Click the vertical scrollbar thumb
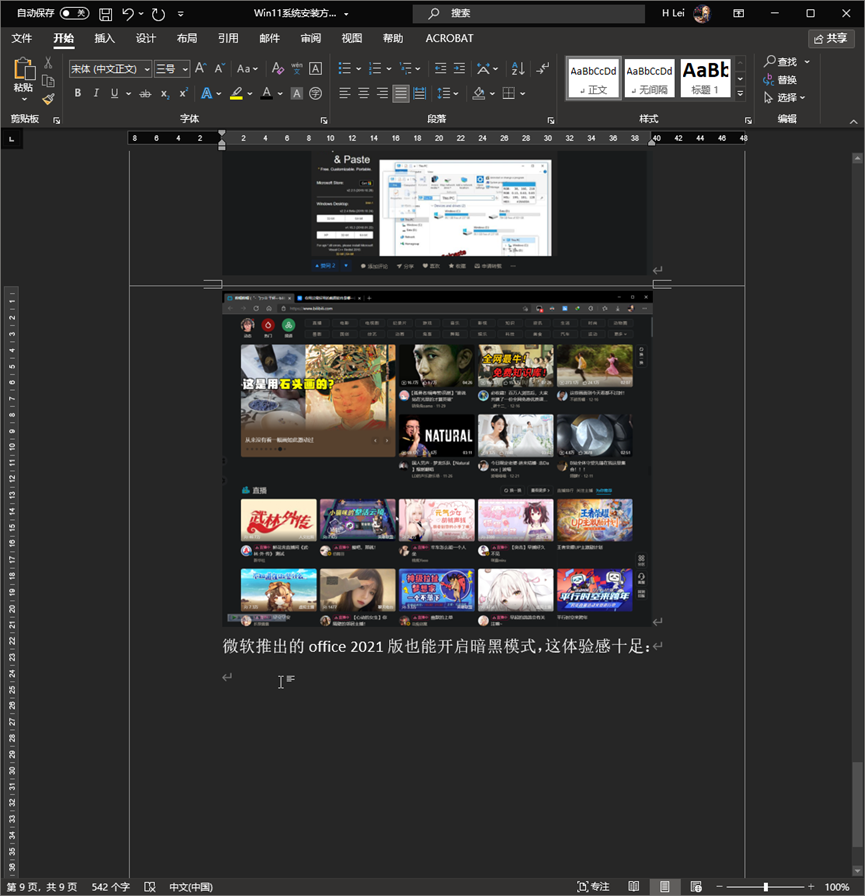Screen dimensions: 865x896 tap(857, 804)
